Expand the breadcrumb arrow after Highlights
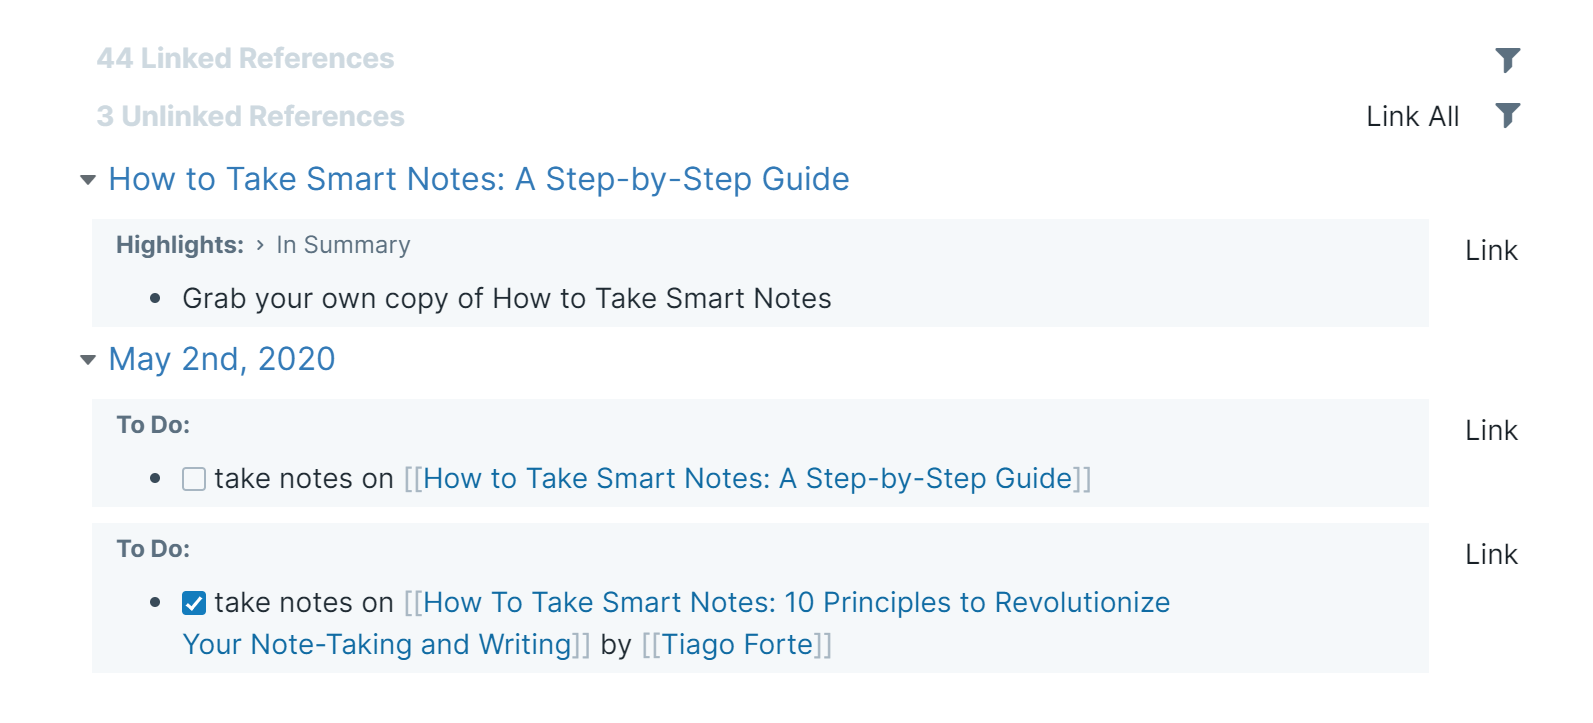Image resolution: width=1593 pixels, height=723 pixels. click(x=260, y=245)
